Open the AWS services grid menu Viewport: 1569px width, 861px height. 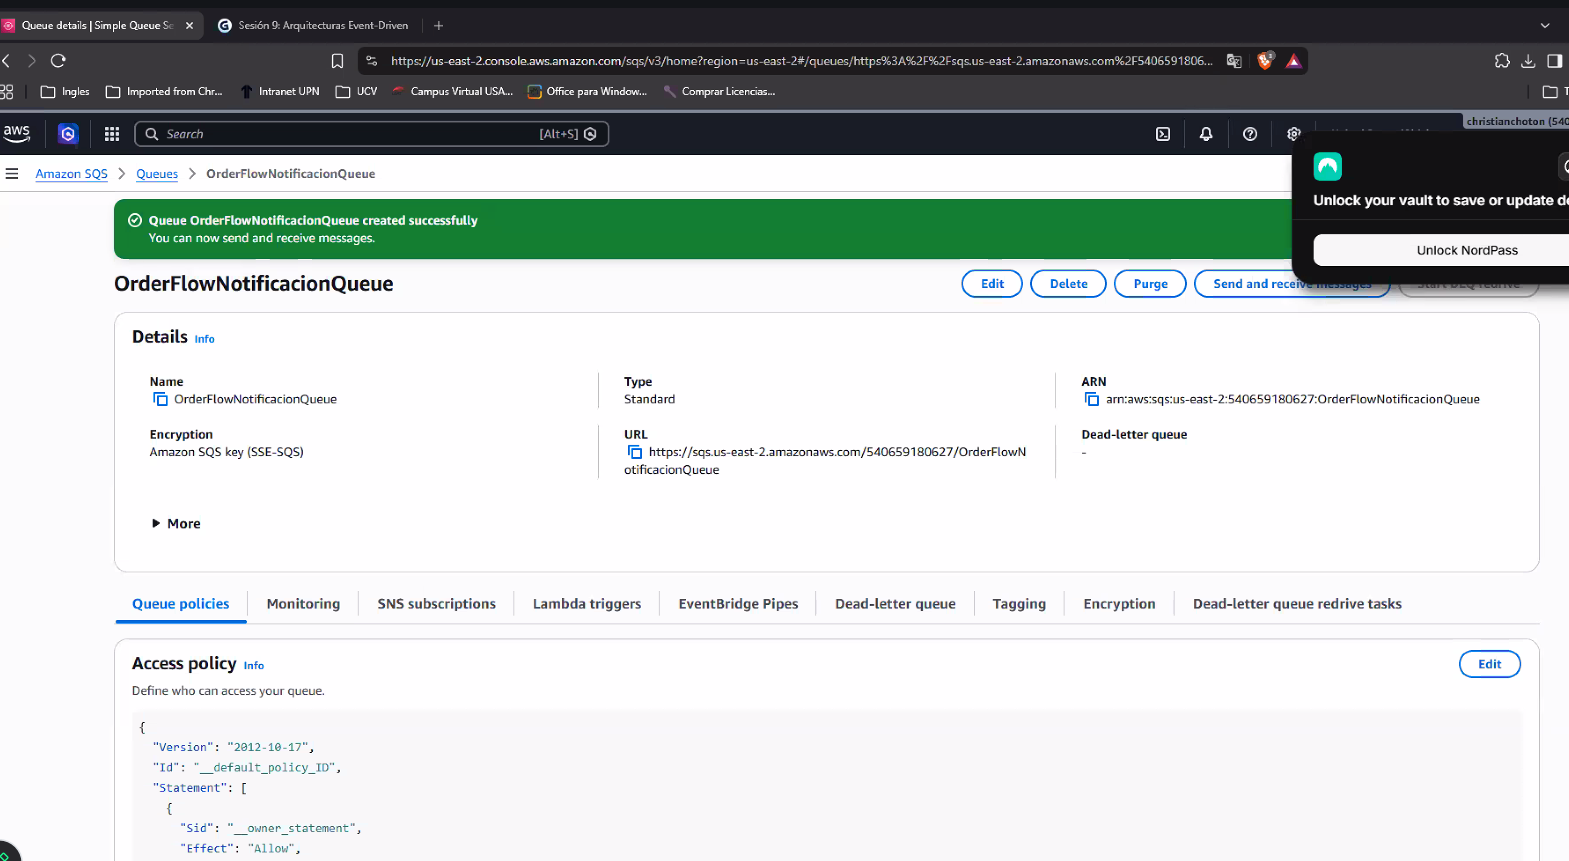[x=112, y=134]
